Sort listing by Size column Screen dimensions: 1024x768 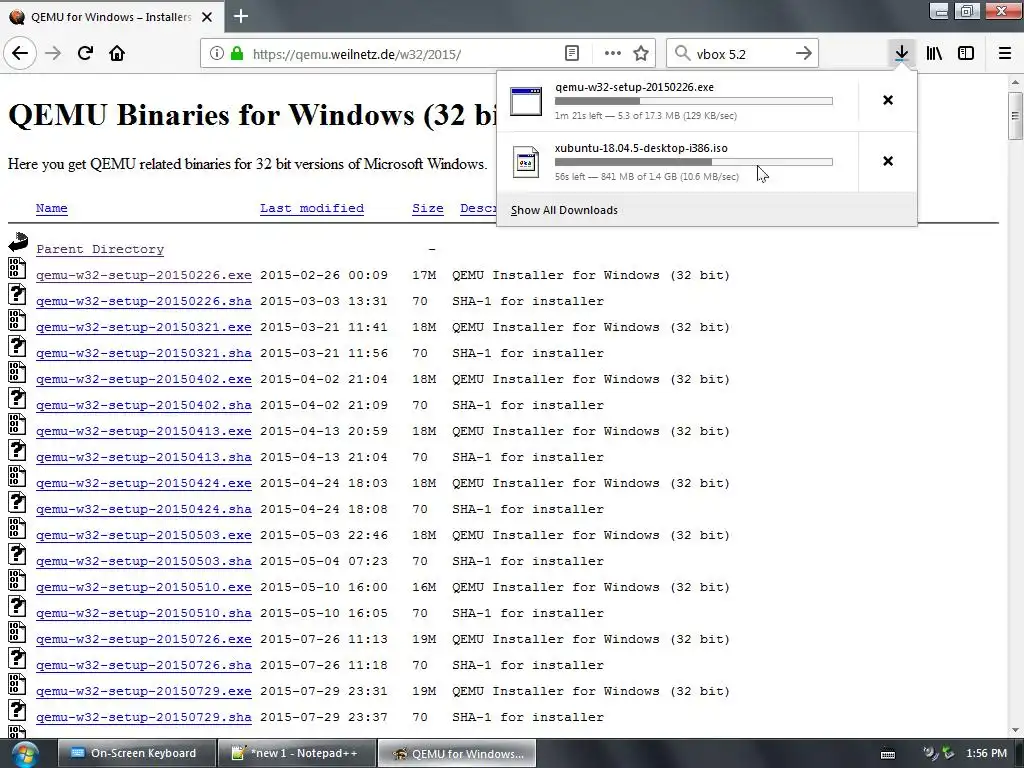click(428, 208)
